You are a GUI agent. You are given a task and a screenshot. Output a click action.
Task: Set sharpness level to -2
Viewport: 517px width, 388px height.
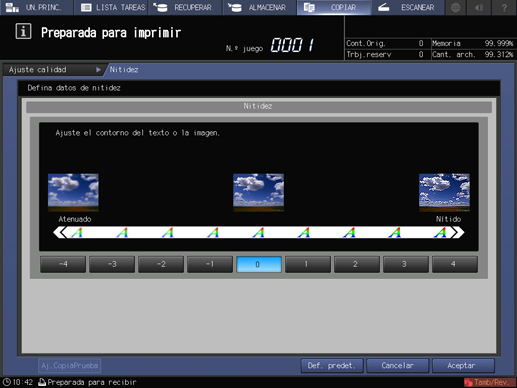click(x=161, y=264)
